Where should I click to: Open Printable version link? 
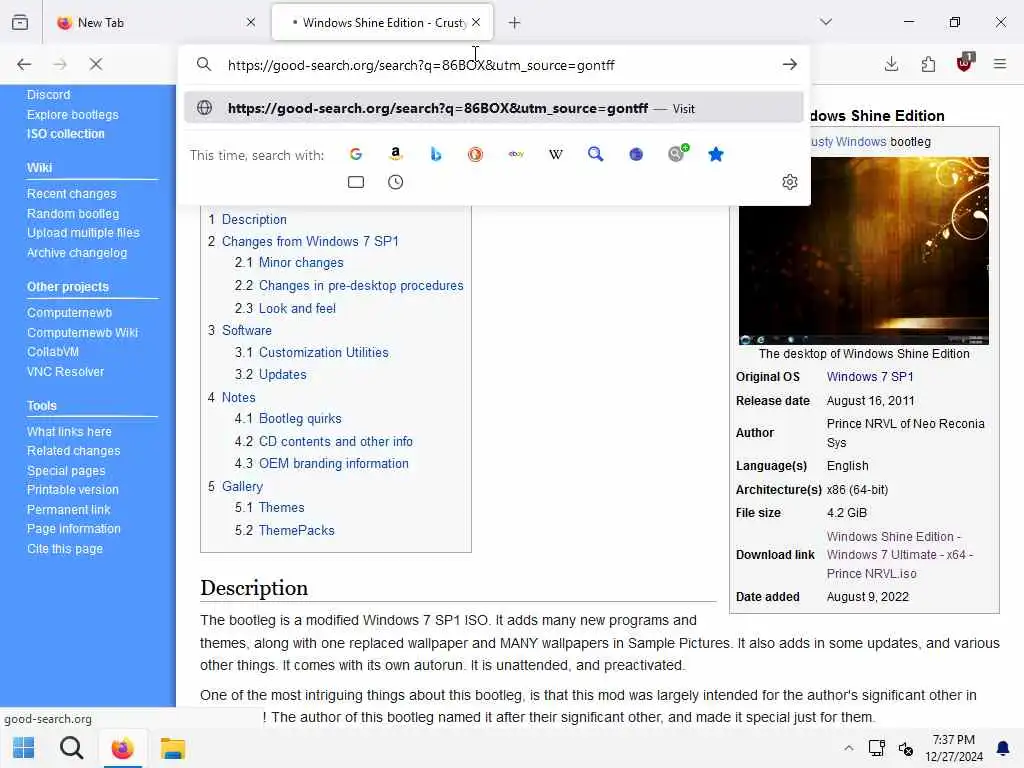point(72,490)
